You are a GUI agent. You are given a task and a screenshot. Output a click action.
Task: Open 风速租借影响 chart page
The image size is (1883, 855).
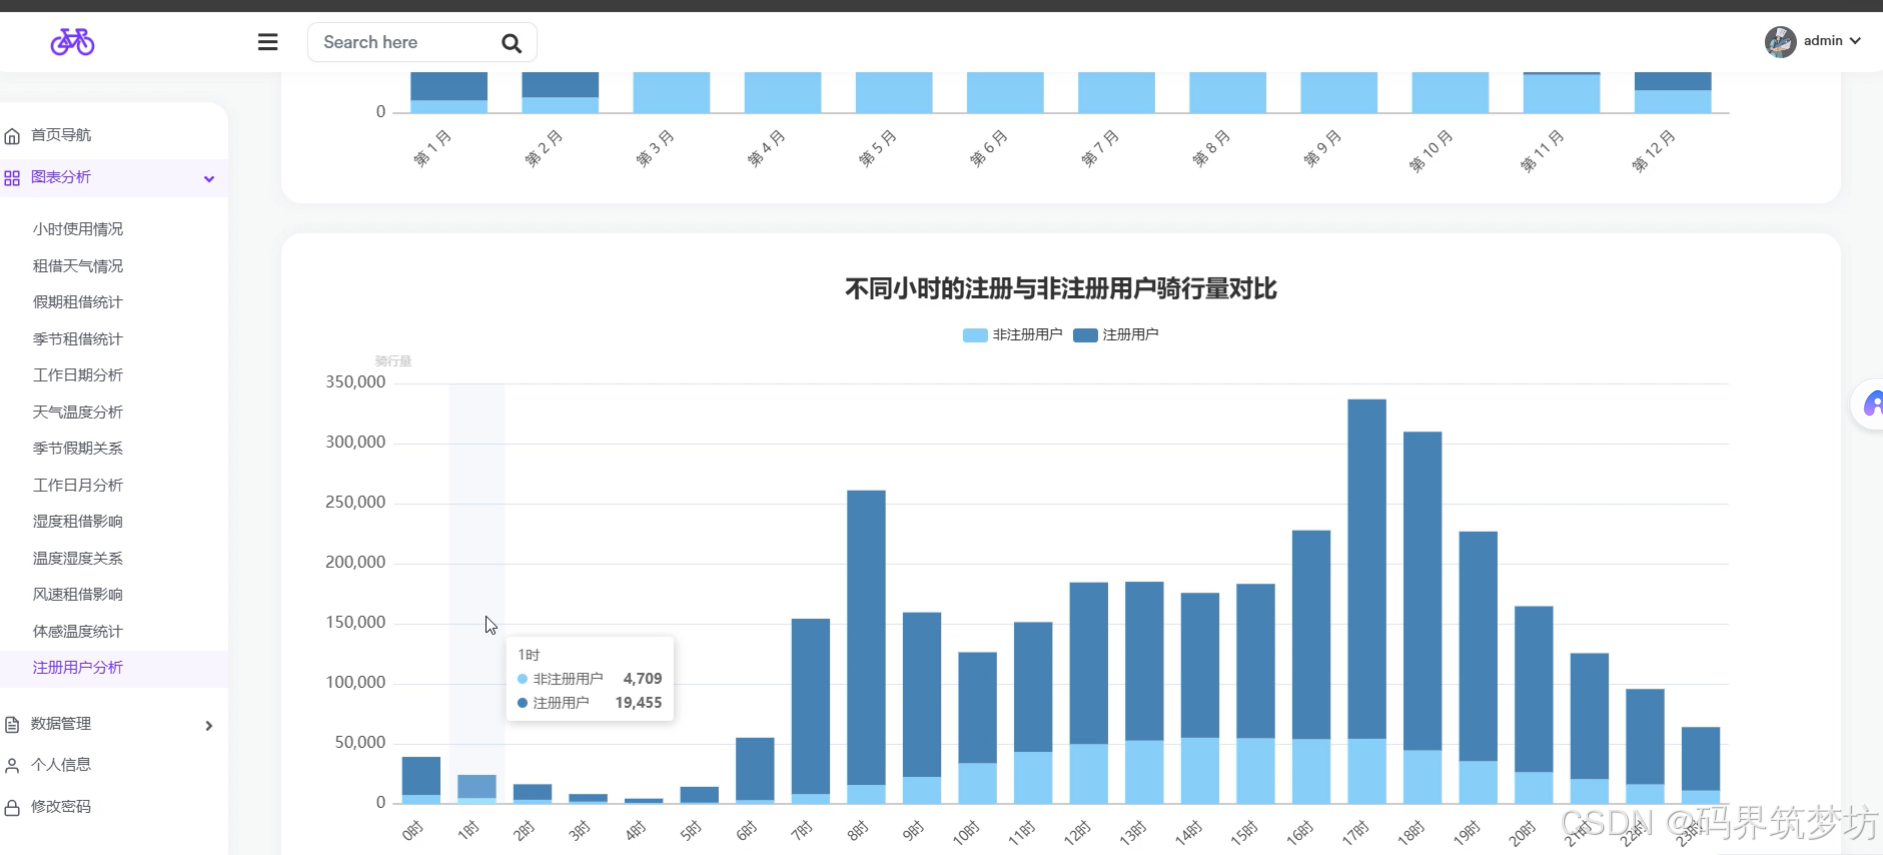tap(78, 594)
